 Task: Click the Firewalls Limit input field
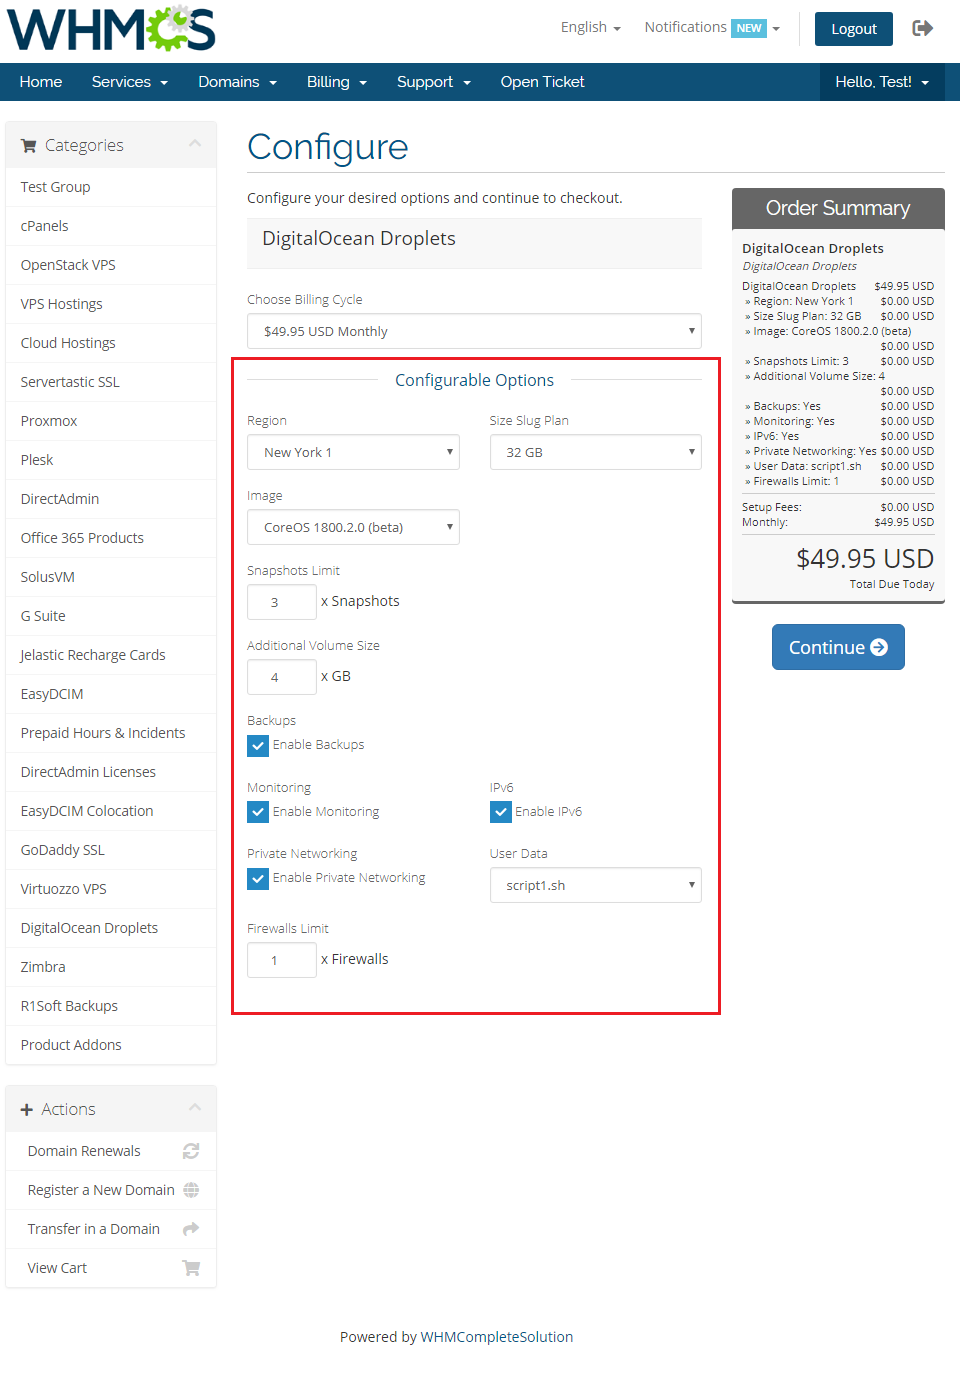point(282,960)
